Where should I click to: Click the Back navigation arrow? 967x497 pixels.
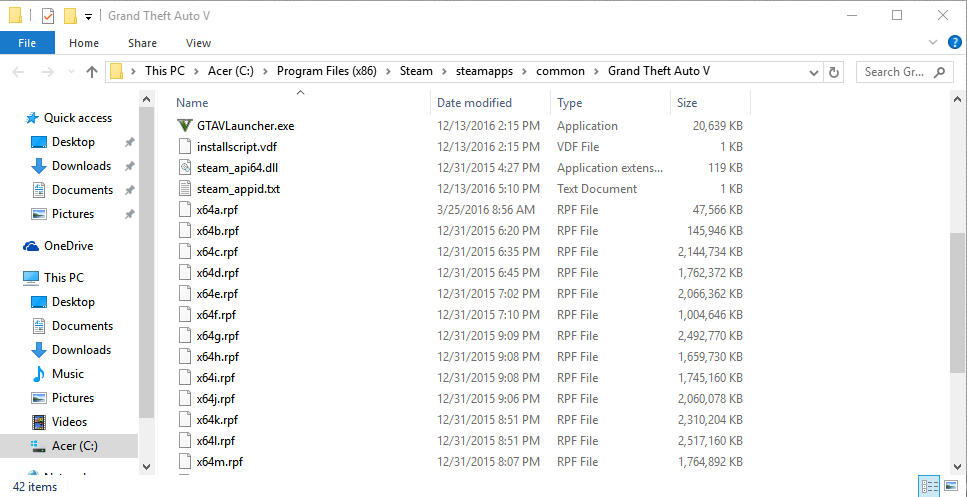(19, 72)
